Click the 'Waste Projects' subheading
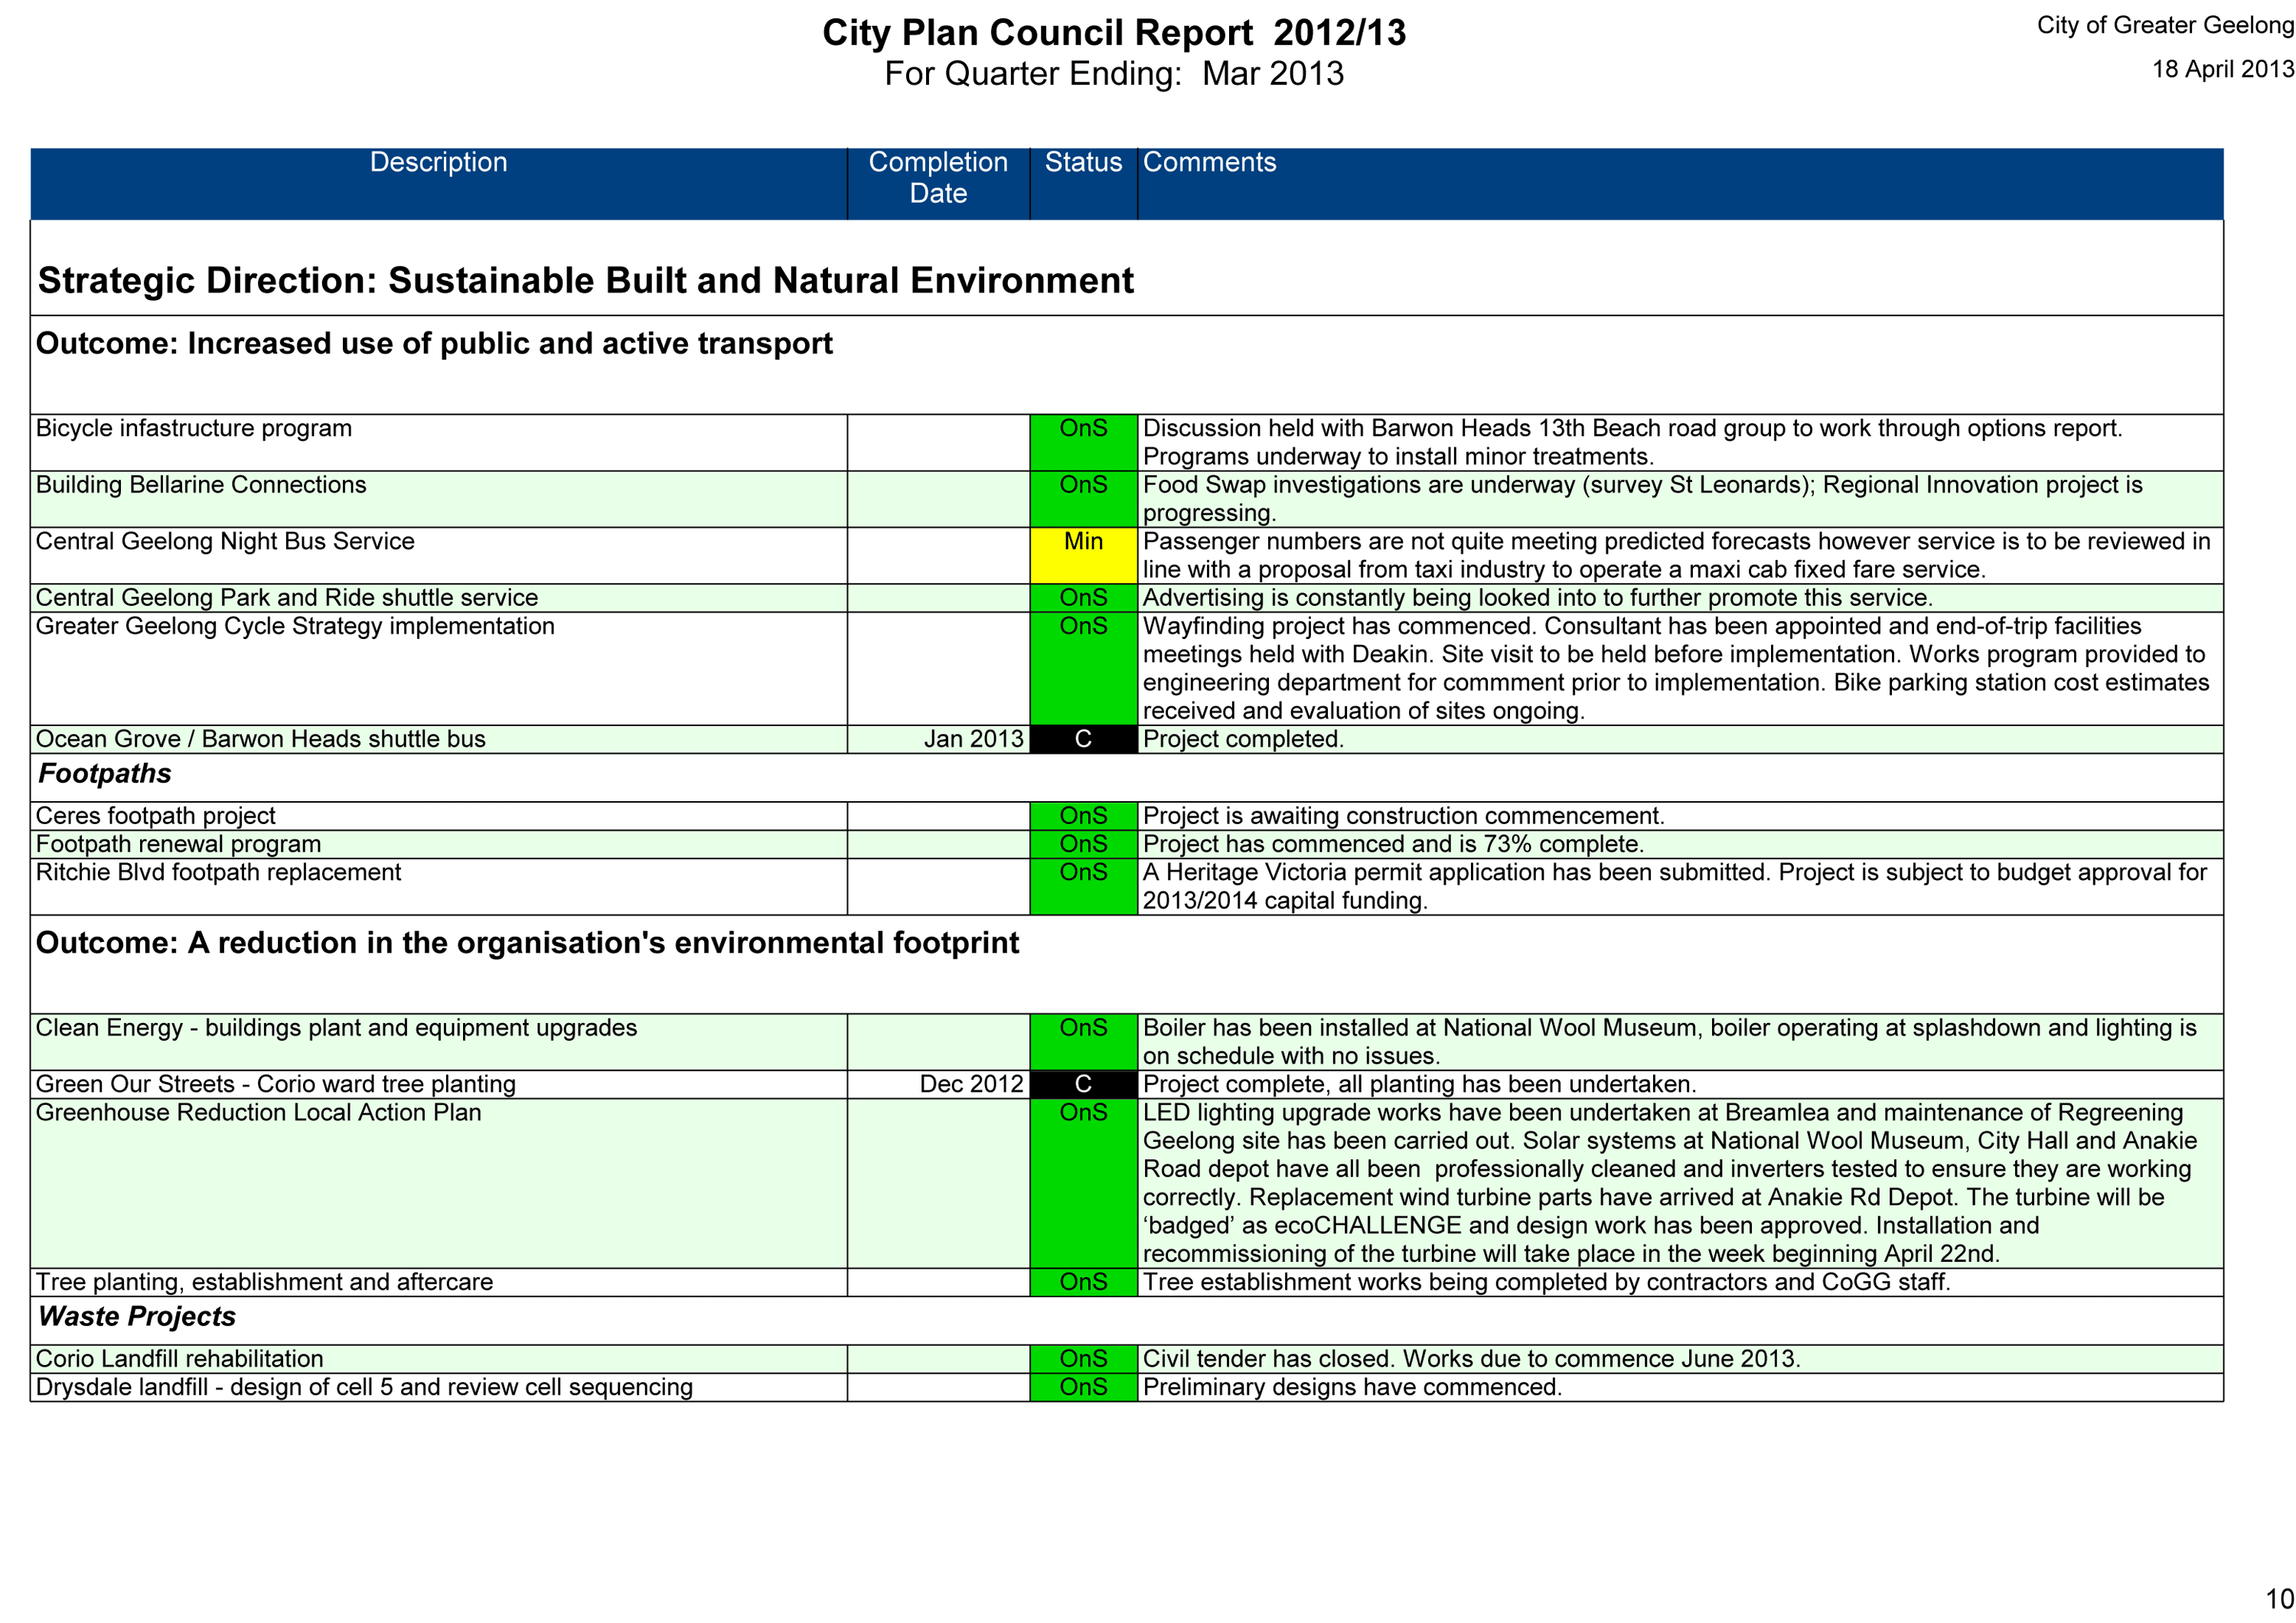This screenshot has width=2296, height=1623. click(136, 1317)
